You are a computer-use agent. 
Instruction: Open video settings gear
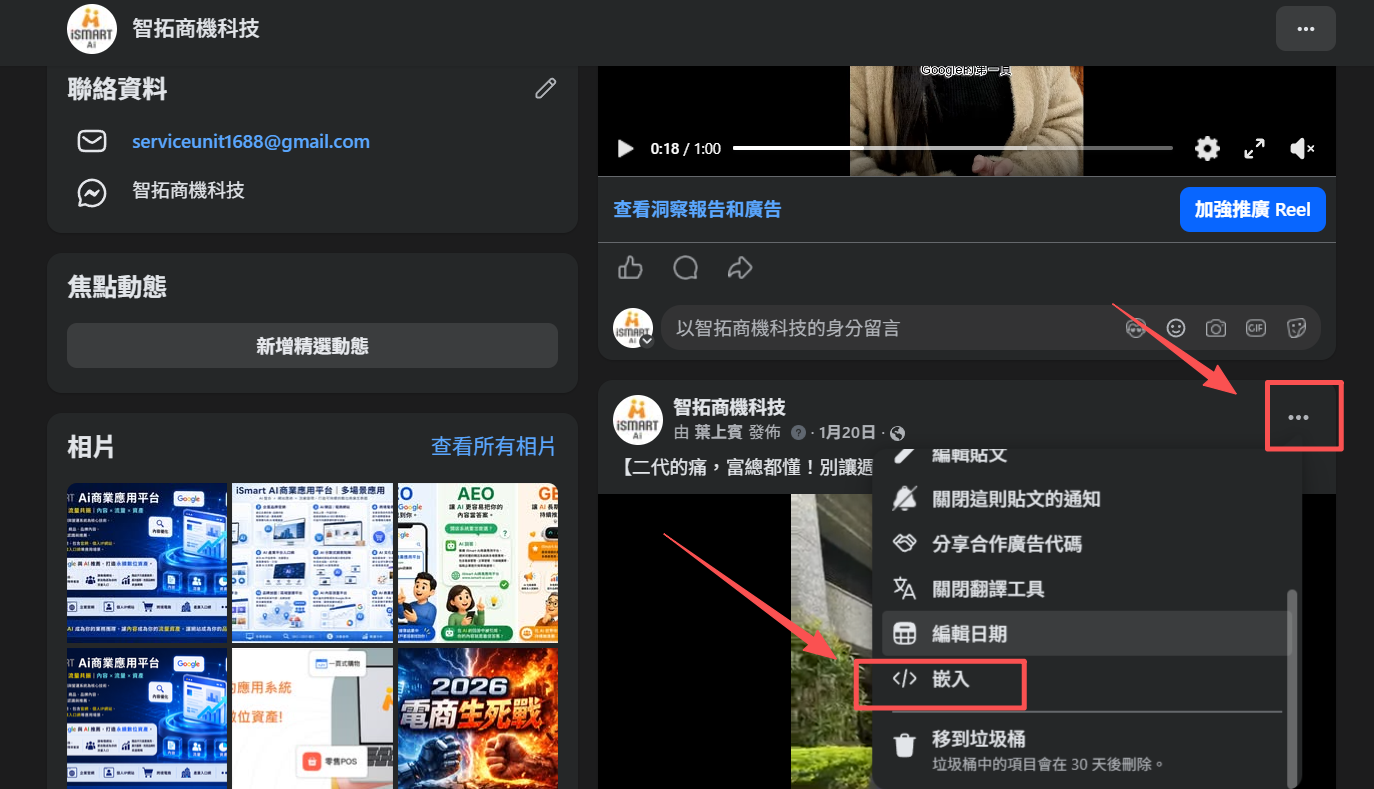coord(1207,149)
